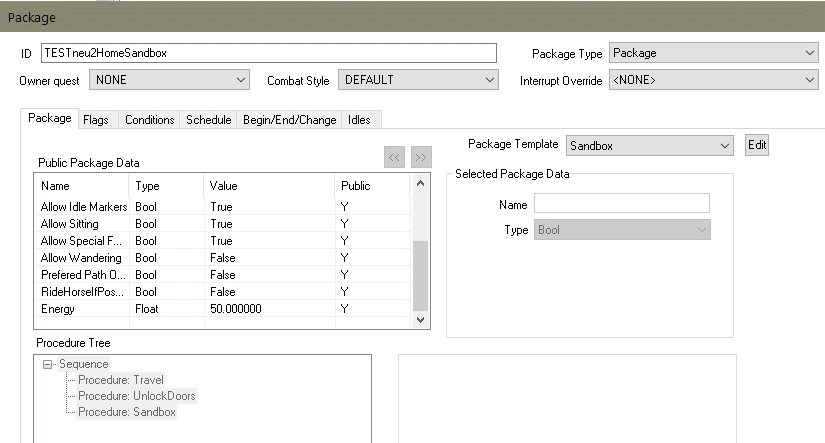Click the Selected Package Data Name field
The image size is (825, 443).
[621, 204]
